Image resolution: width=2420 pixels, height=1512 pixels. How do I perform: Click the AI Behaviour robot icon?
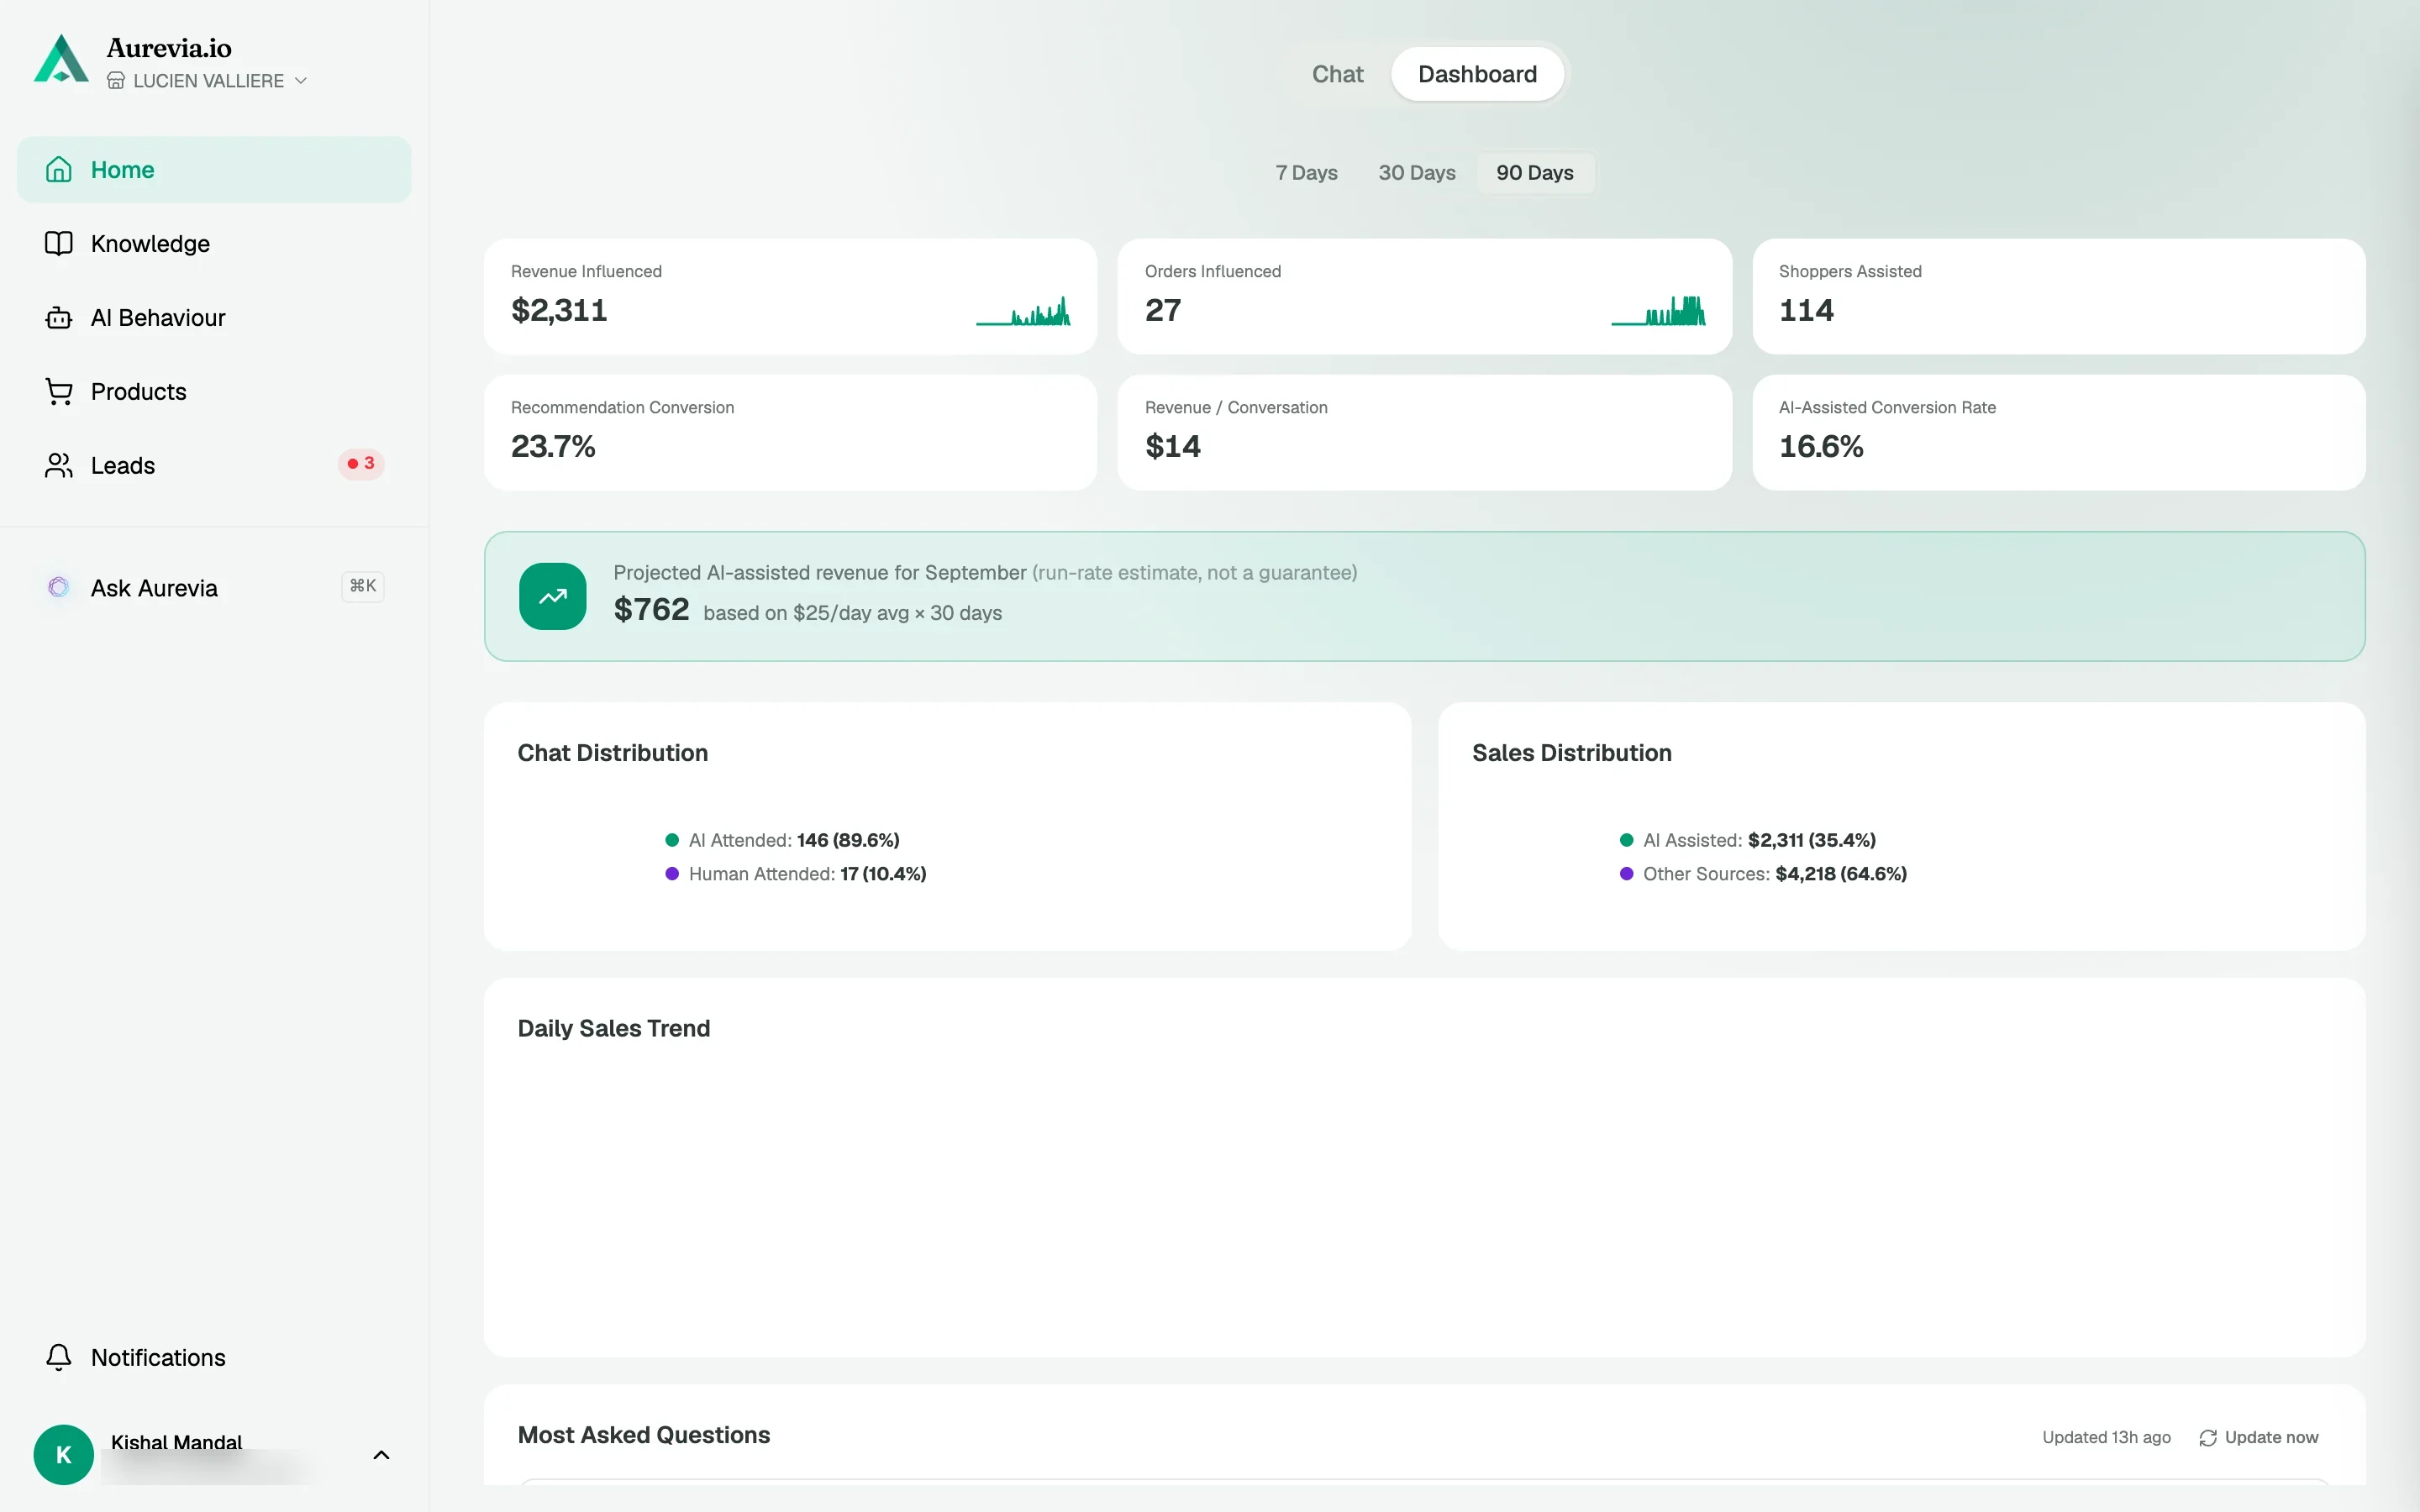click(x=59, y=318)
